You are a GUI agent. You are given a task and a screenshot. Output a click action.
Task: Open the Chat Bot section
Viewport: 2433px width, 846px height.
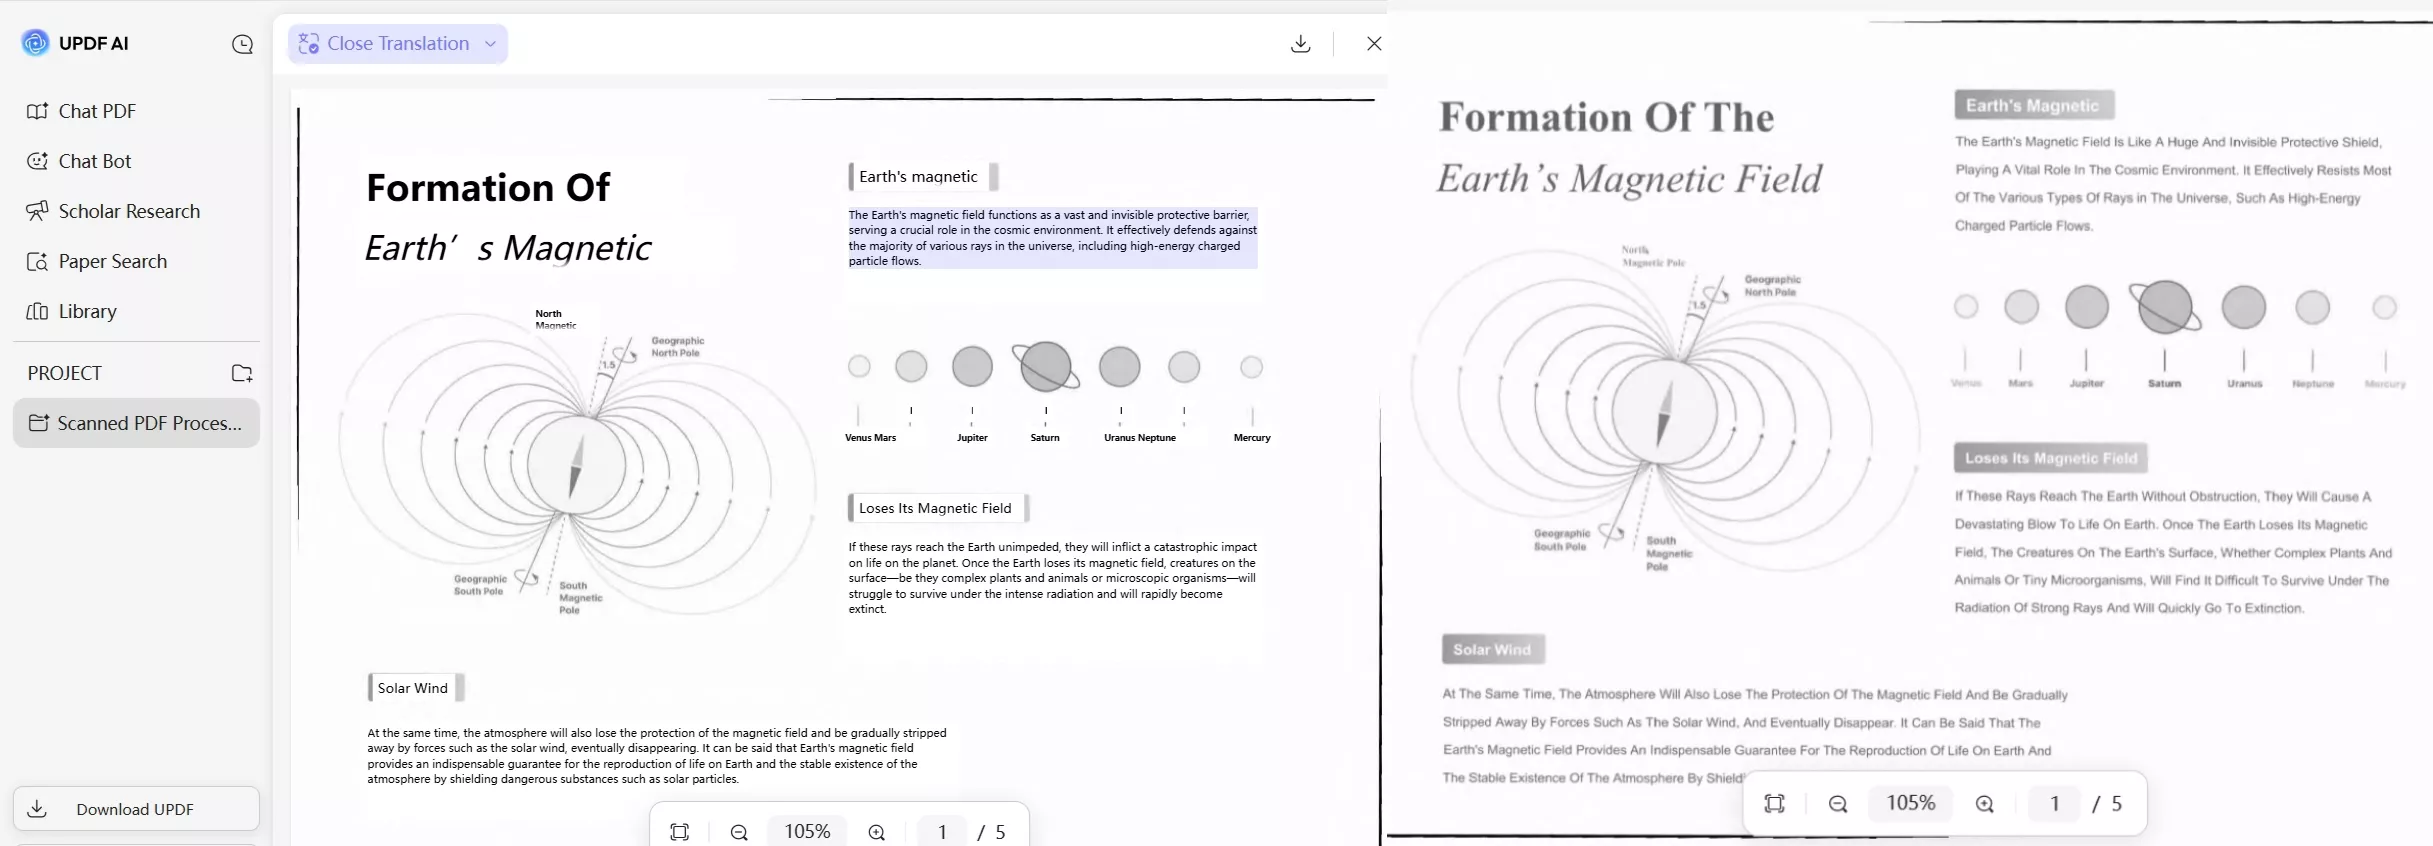click(80, 161)
